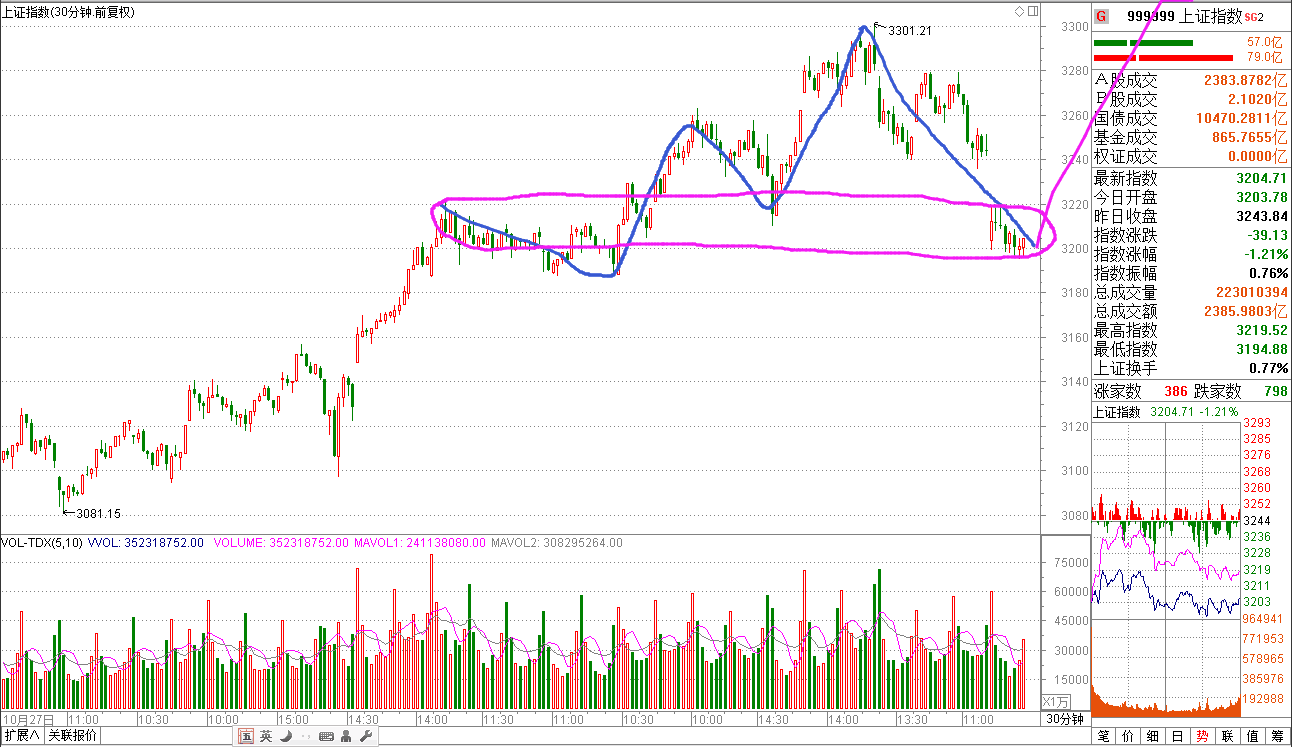
Task: Click the IME user account icon
Action: [x=346, y=737]
